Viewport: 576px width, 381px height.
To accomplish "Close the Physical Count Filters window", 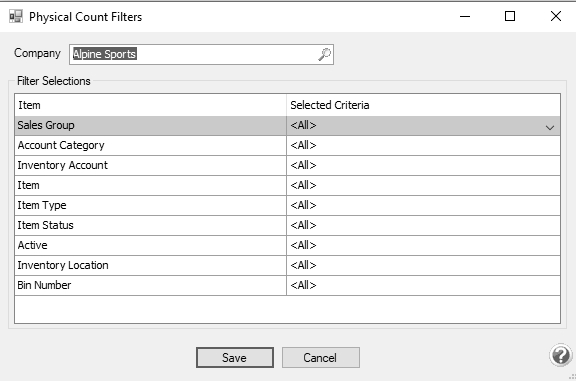I will click(556, 16).
